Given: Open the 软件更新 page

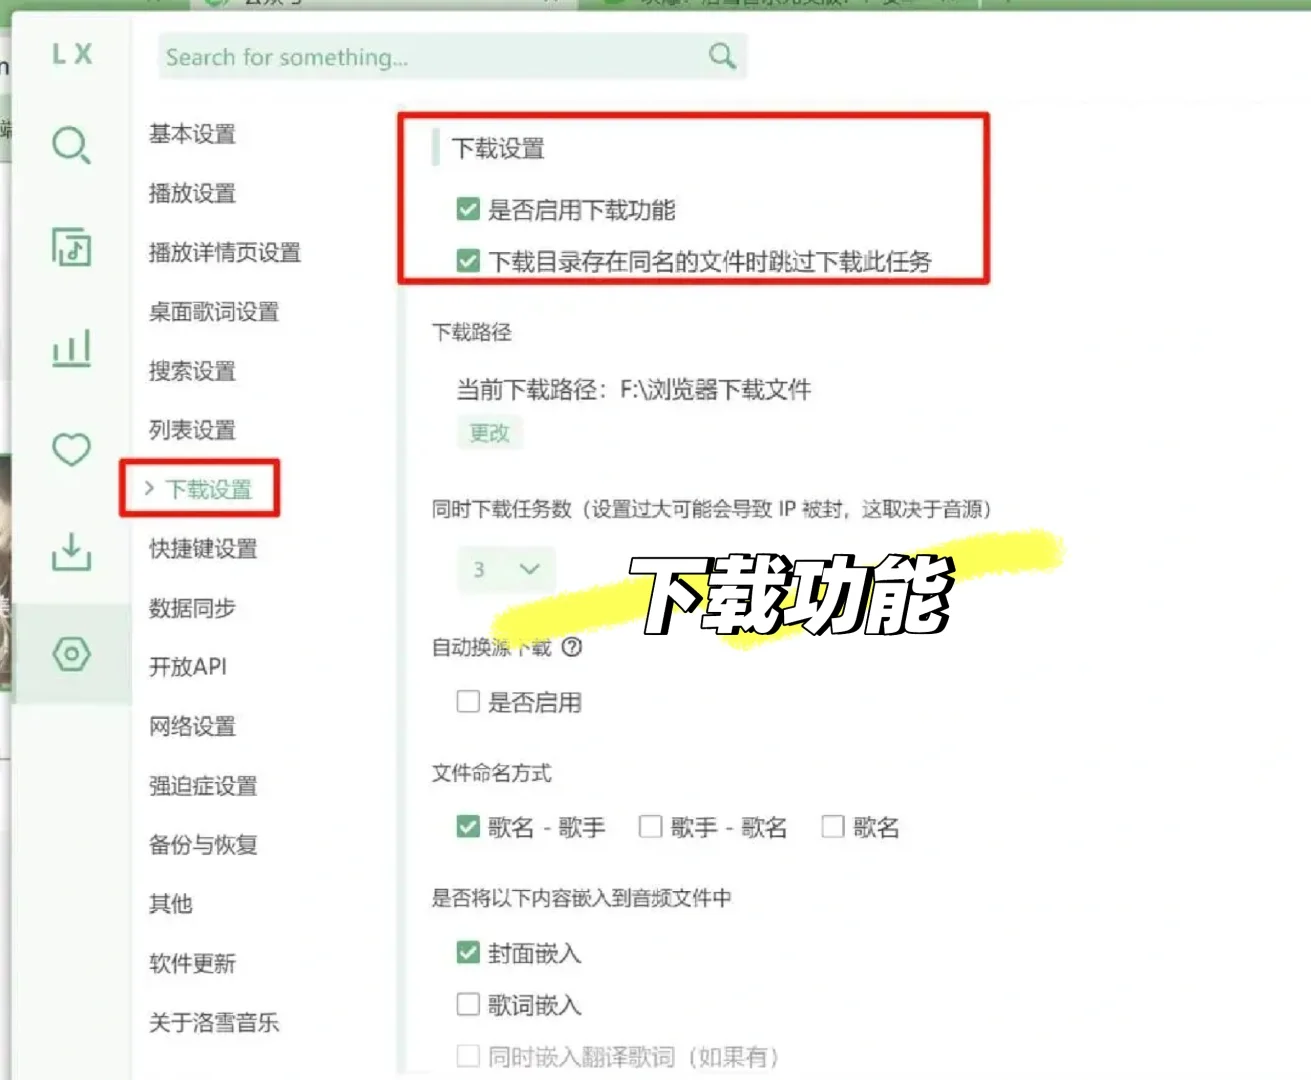Looking at the screenshot, I should (x=191, y=963).
